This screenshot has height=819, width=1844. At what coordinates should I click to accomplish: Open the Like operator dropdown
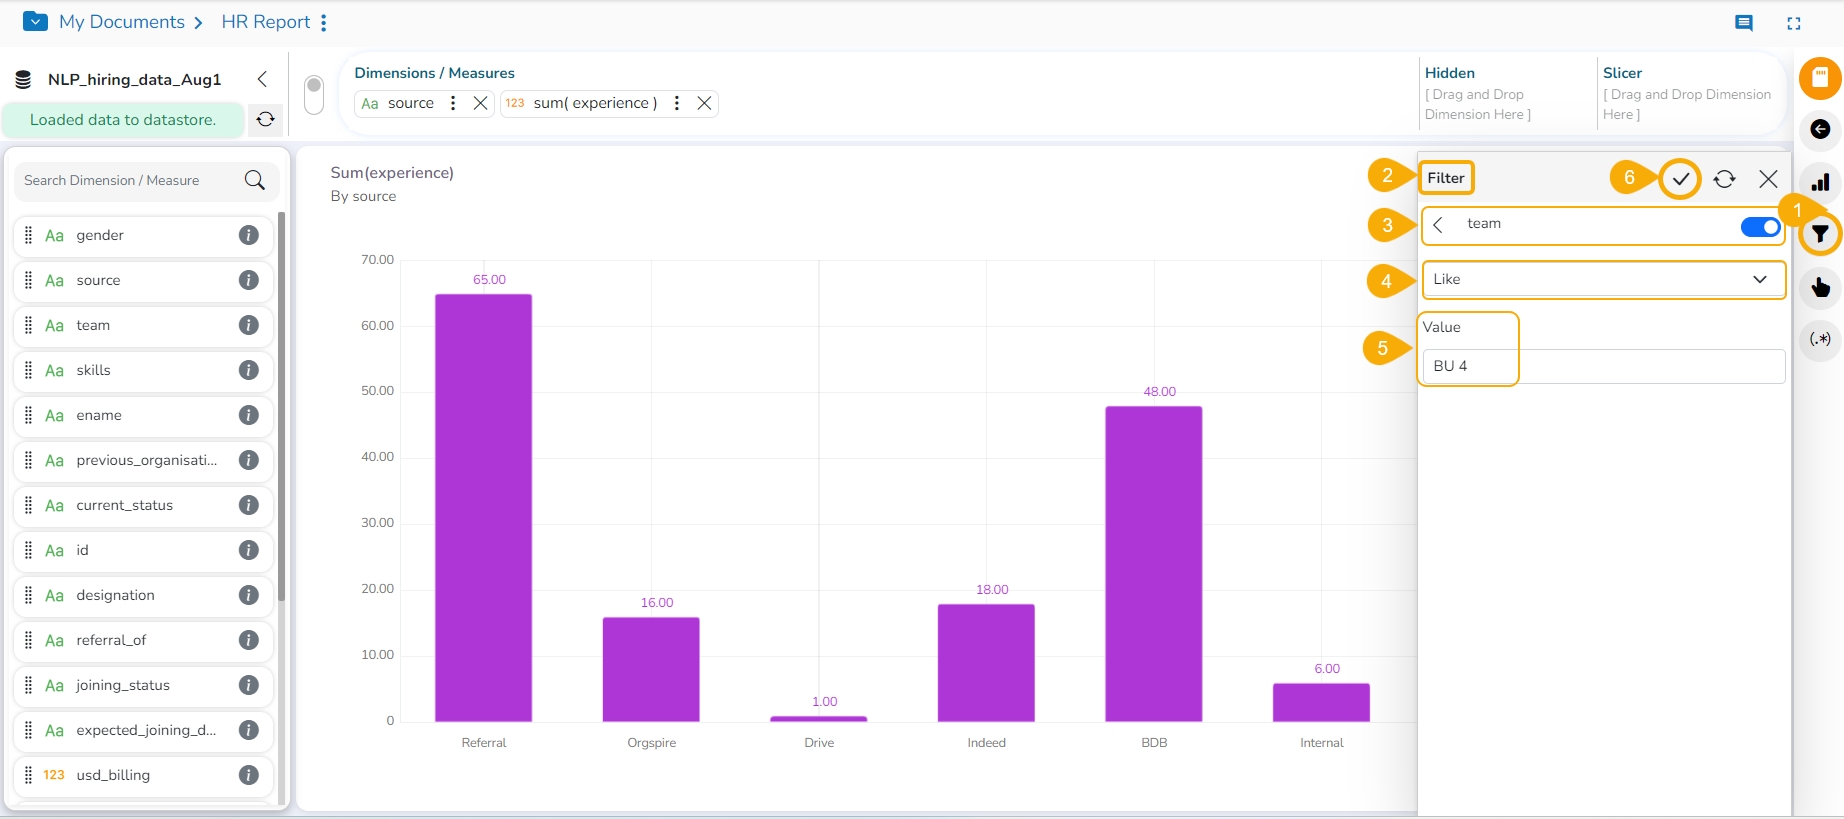pos(1602,279)
